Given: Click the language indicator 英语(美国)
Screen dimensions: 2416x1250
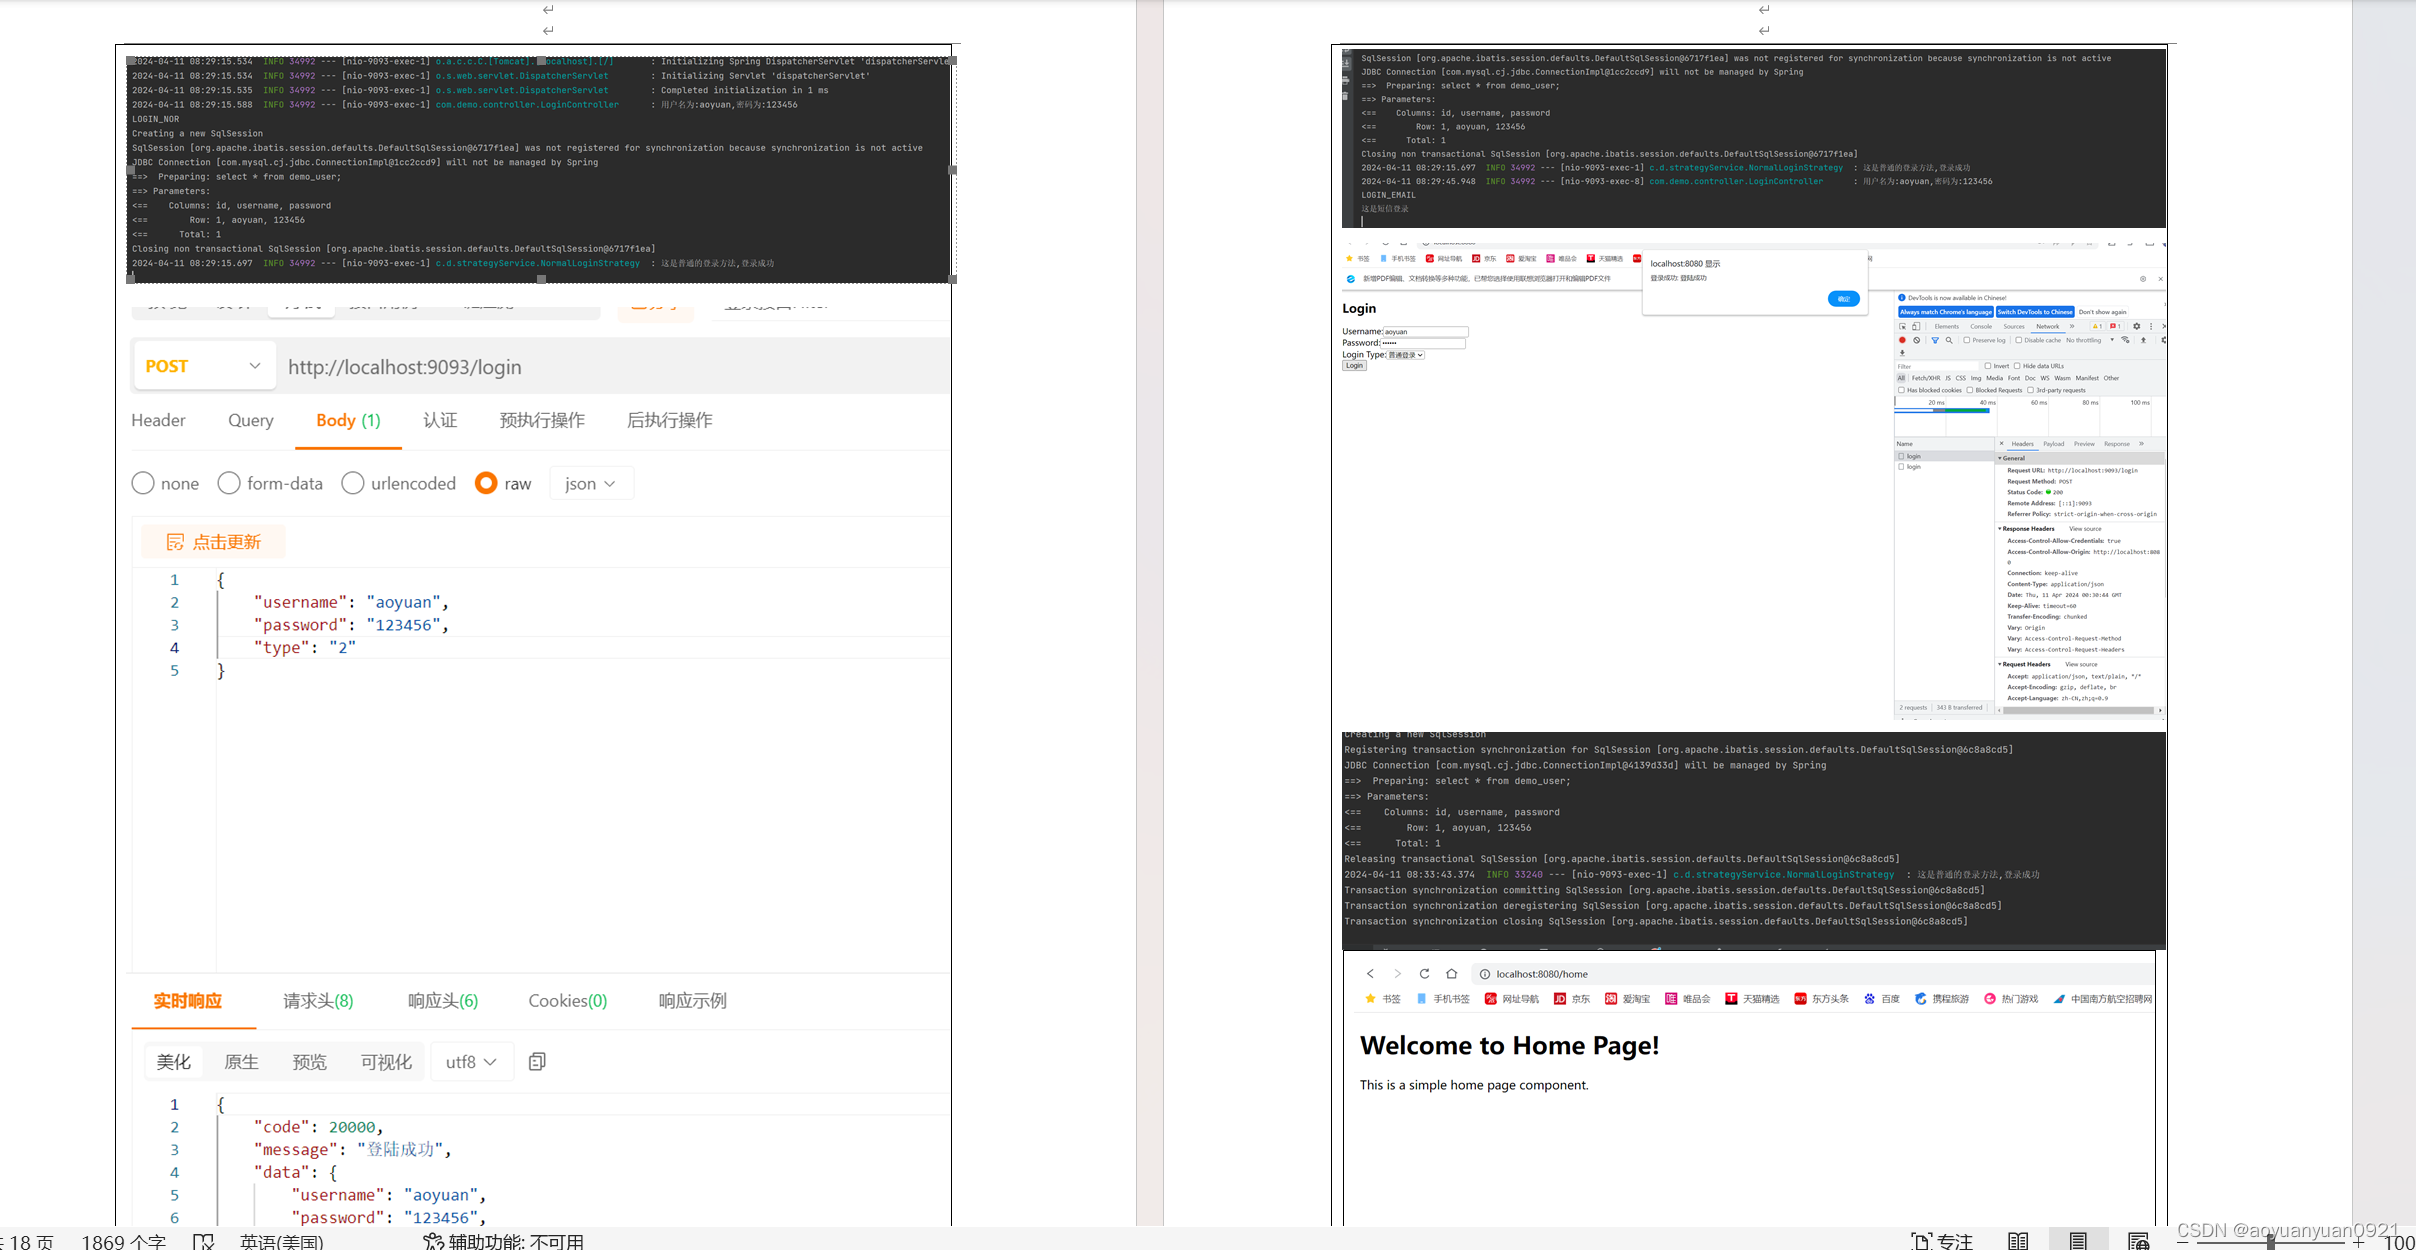Looking at the screenshot, I should (x=281, y=1241).
